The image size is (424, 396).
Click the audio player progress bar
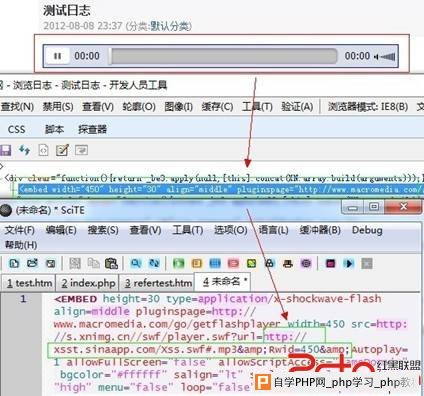point(224,56)
